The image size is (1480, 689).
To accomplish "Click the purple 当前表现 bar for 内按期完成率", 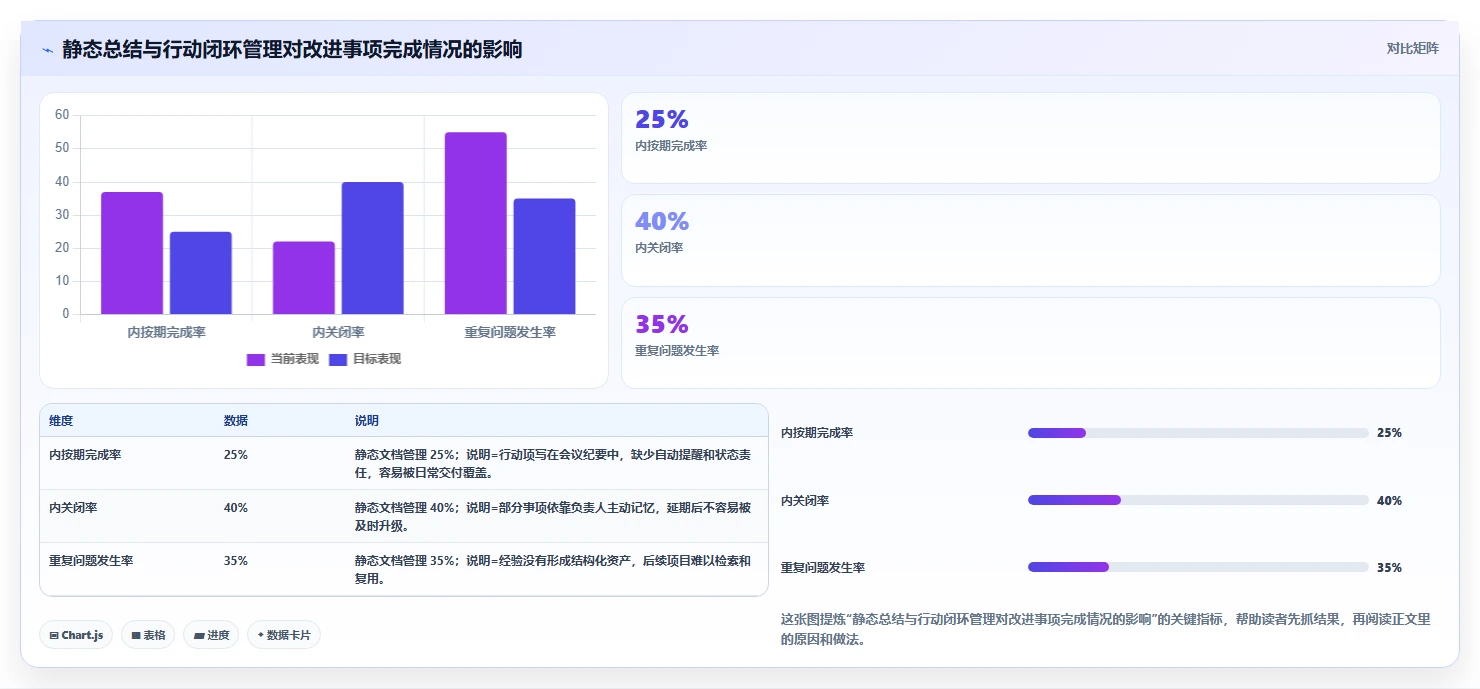I will (132, 253).
